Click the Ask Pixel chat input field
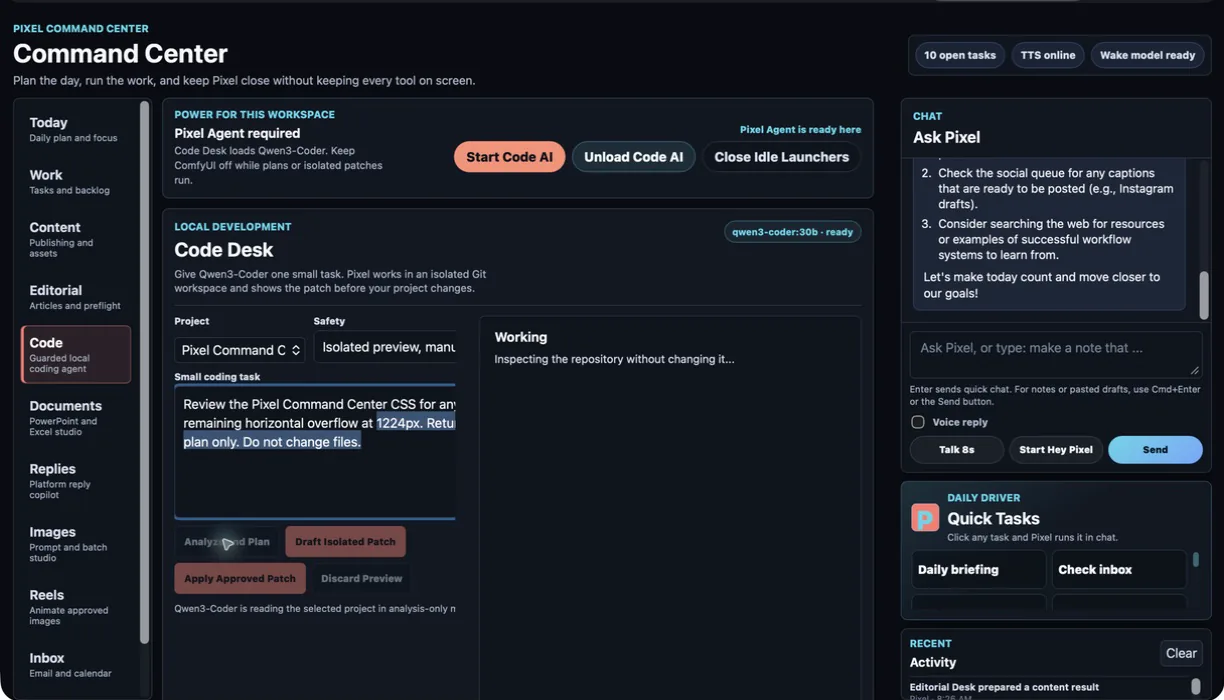The height and width of the screenshot is (700, 1224). (1056, 355)
